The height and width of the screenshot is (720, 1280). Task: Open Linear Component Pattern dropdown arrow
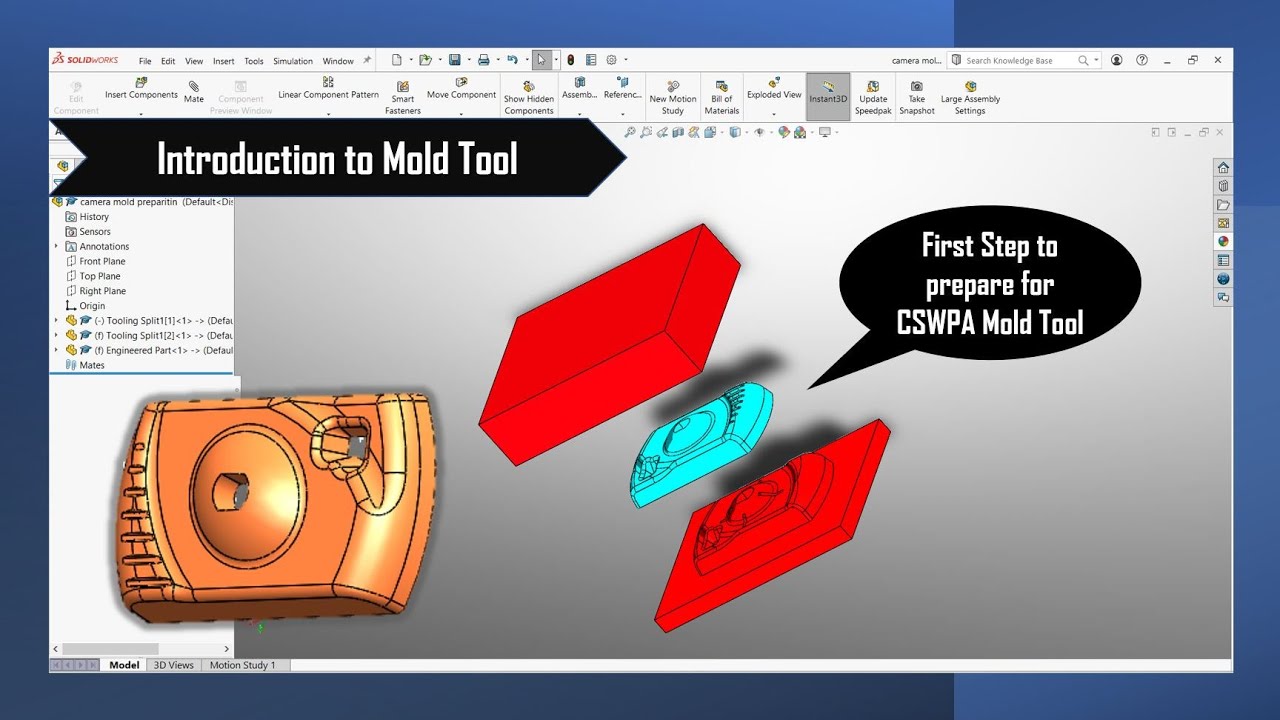coord(328,114)
